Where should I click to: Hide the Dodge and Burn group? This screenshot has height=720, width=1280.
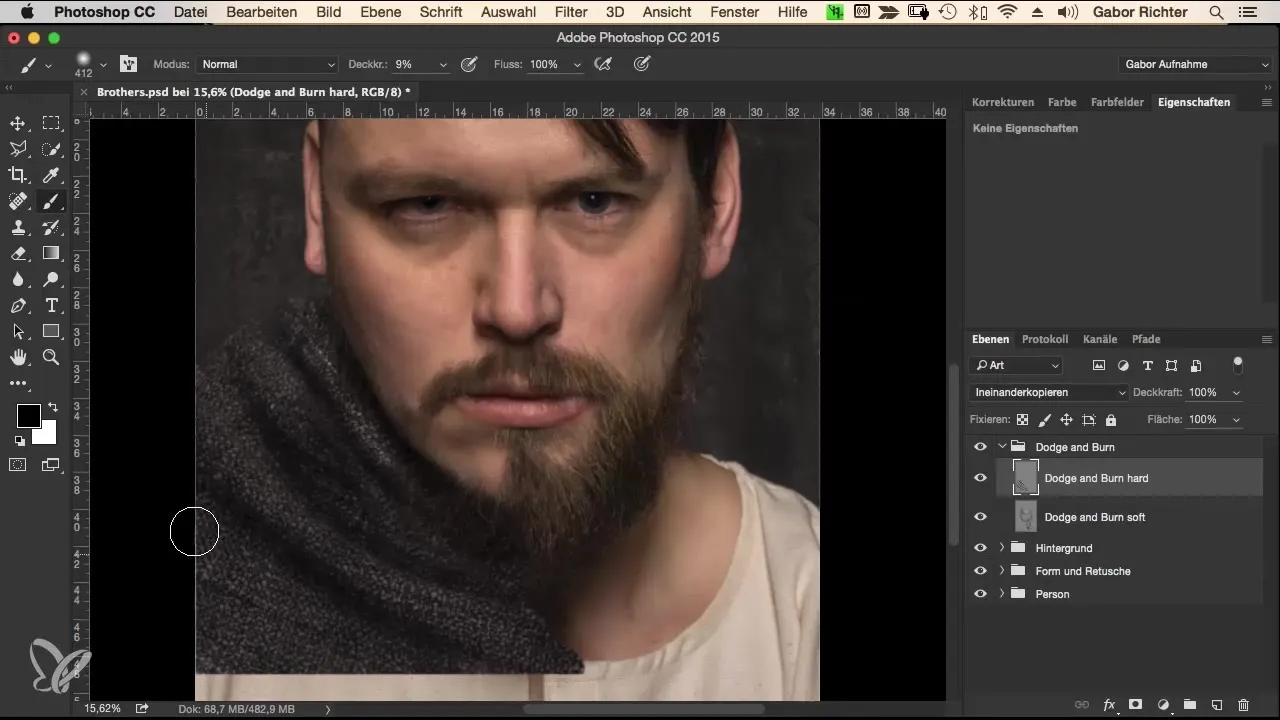click(x=980, y=447)
